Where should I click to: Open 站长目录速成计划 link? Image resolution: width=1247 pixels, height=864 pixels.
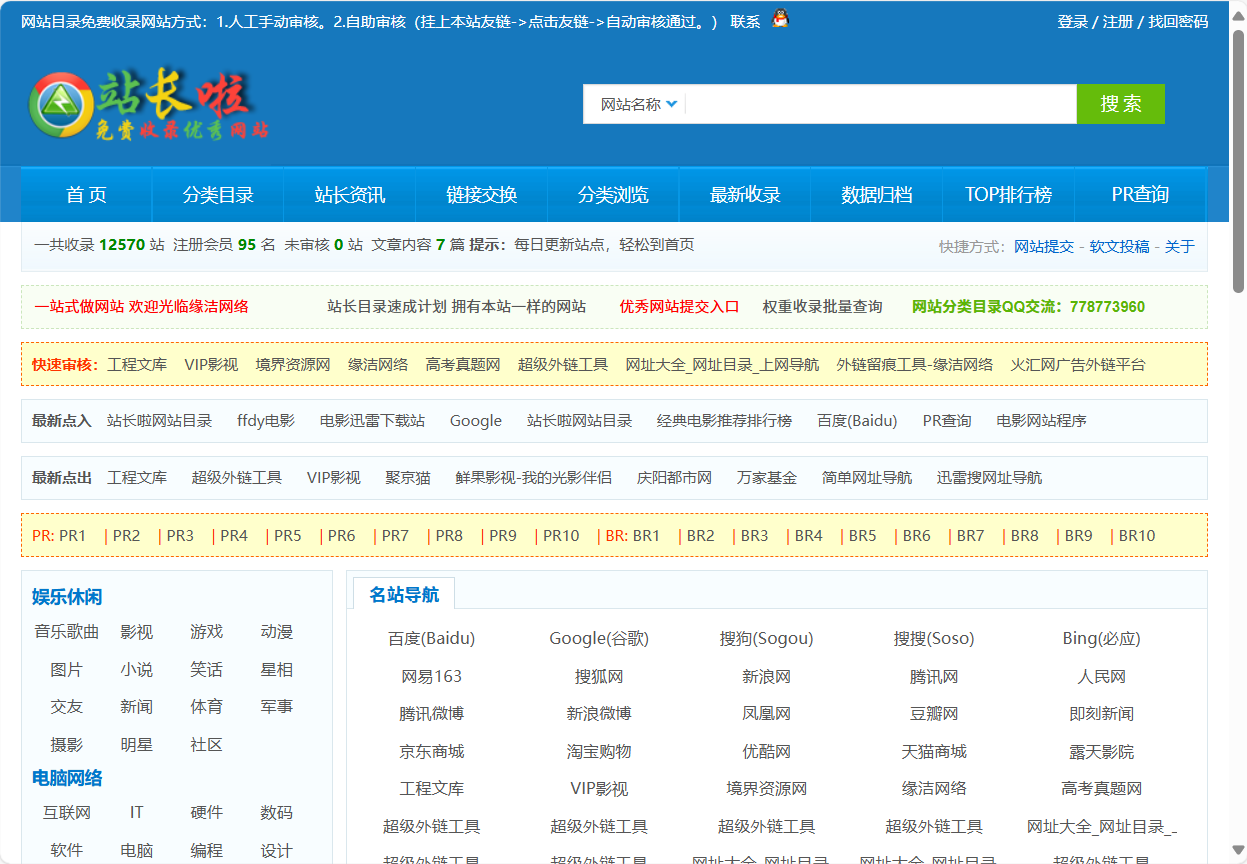[x=456, y=307]
